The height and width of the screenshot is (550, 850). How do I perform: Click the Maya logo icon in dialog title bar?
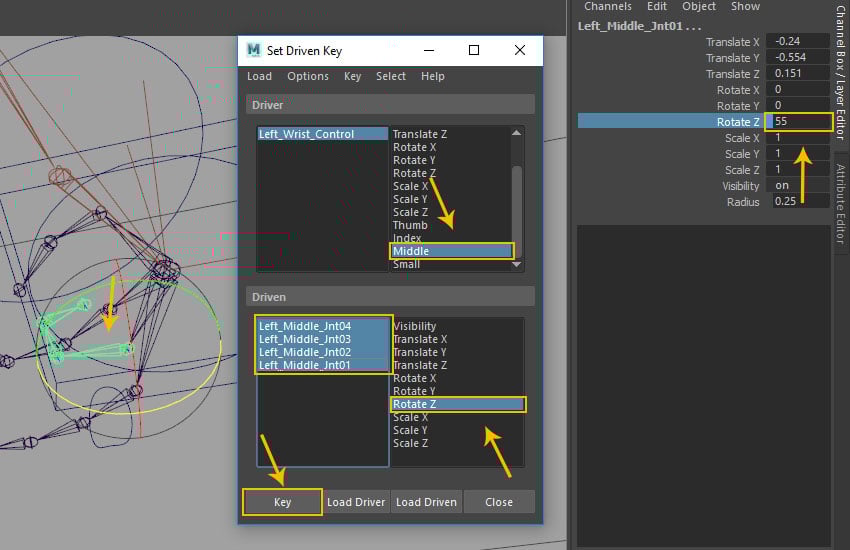click(x=254, y=50)
